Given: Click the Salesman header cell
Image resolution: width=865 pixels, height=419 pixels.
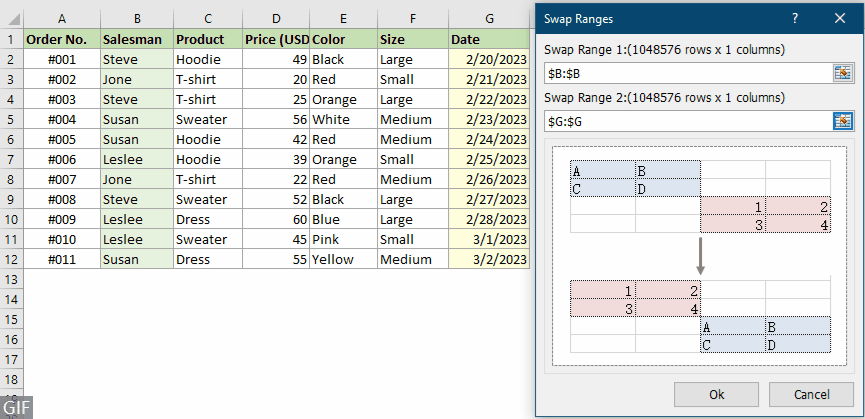Looking at the screenshot, I should point(136,39).
